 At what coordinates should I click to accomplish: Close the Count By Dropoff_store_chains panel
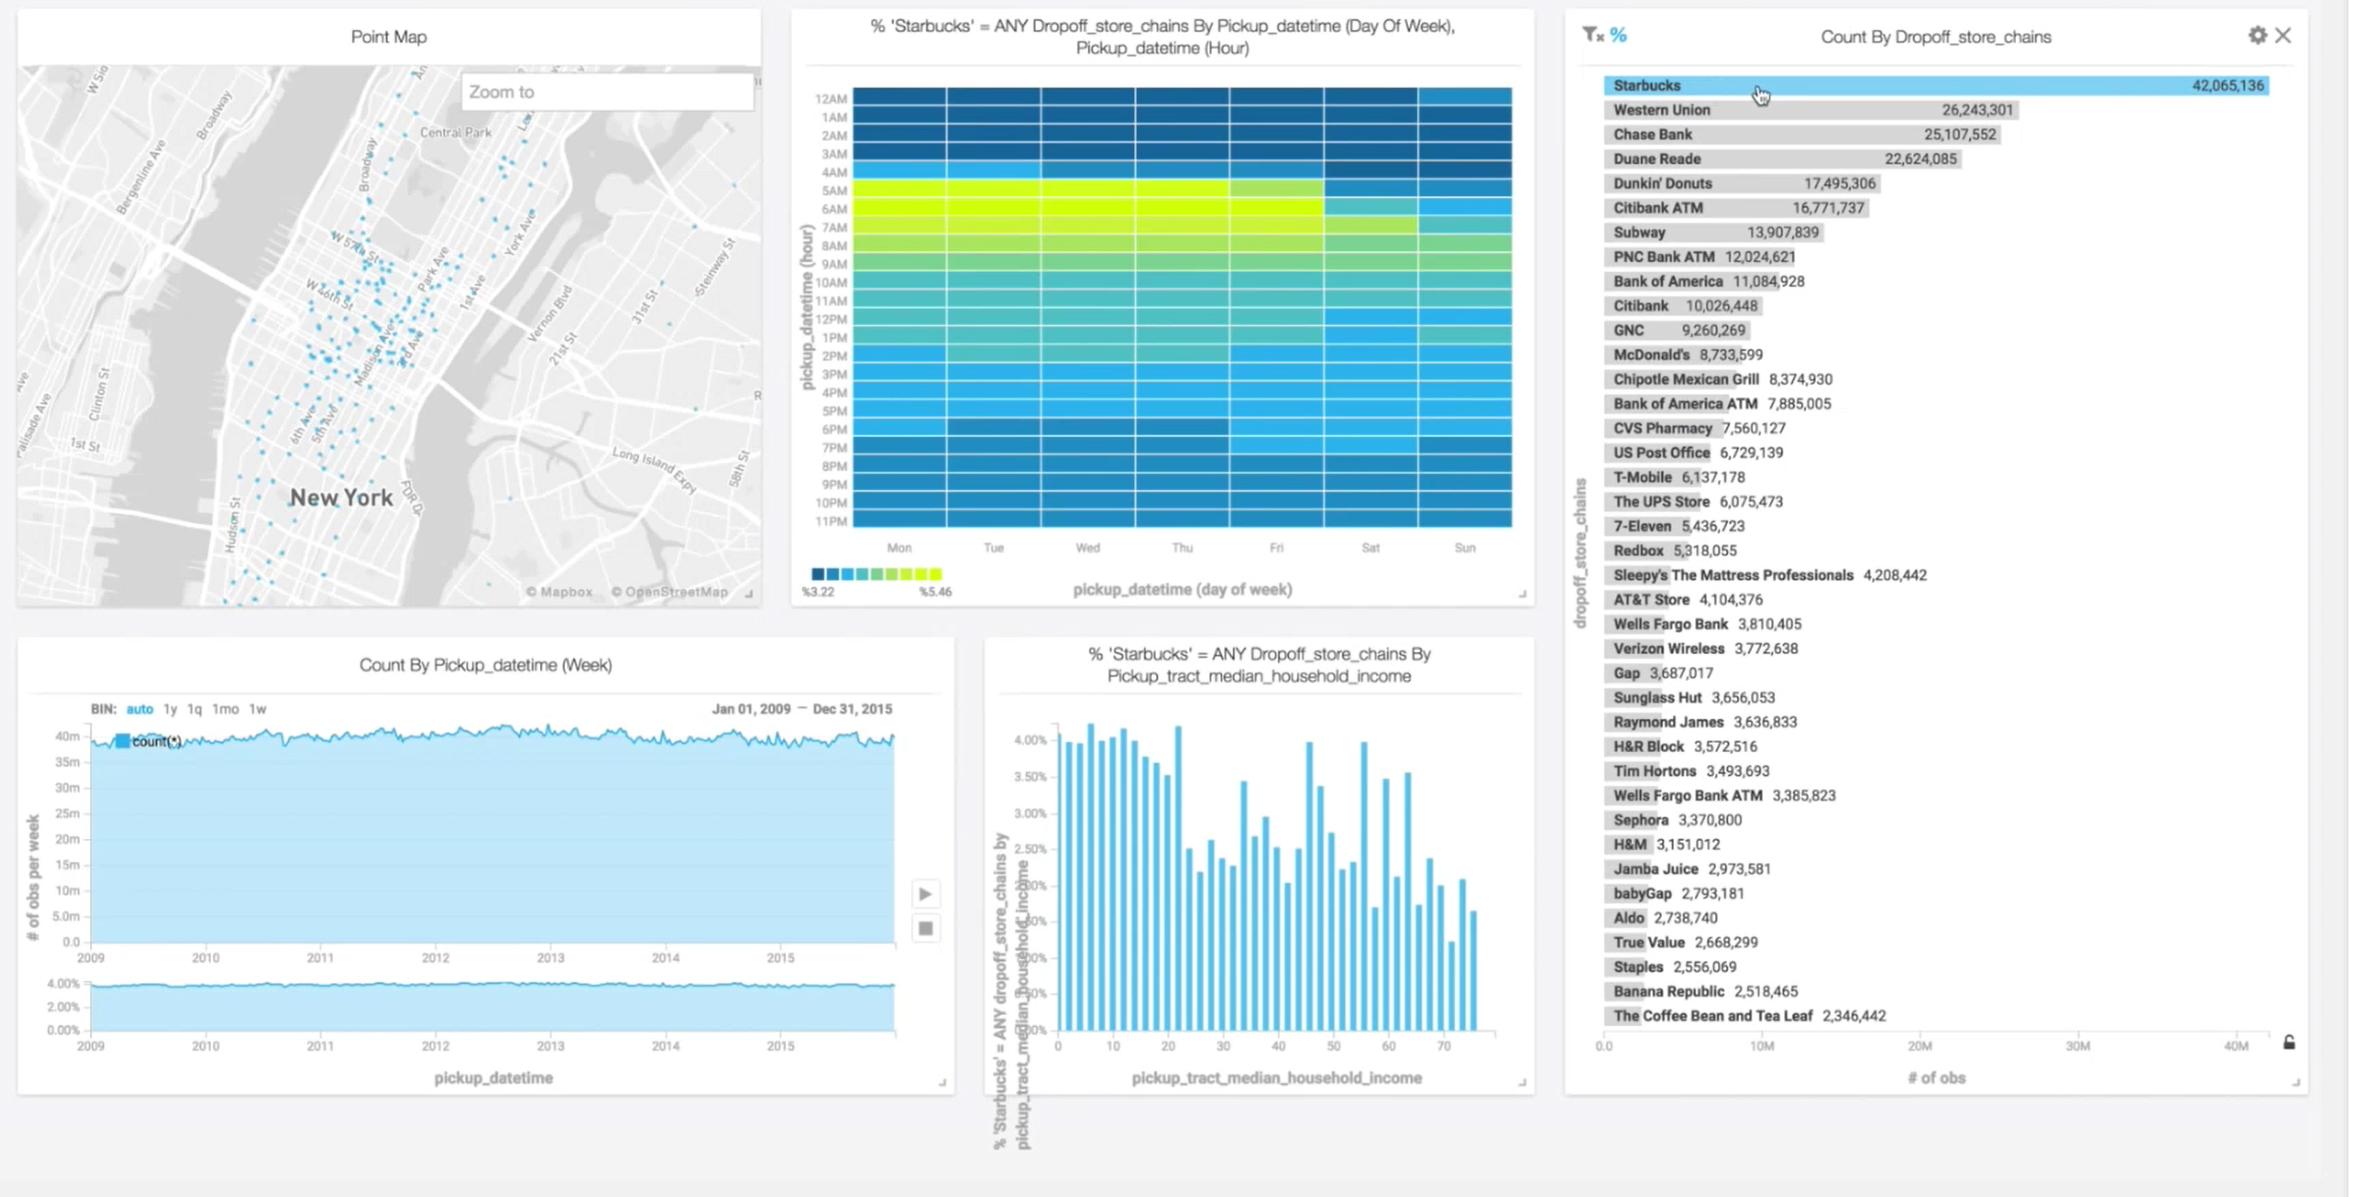point(2283,35)
